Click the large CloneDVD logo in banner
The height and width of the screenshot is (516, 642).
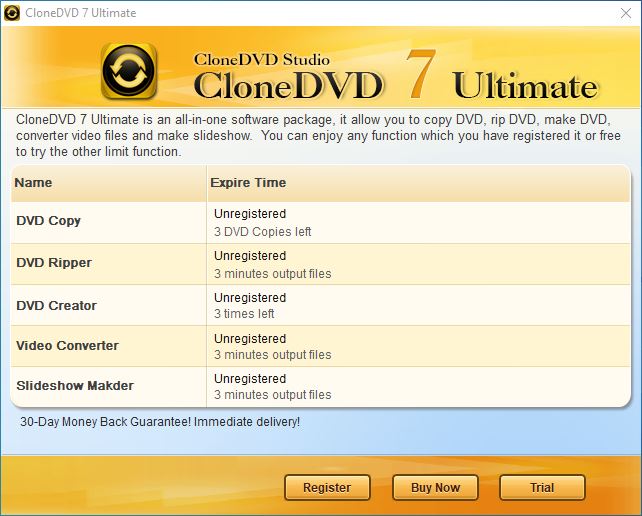[x=129, y=71]
